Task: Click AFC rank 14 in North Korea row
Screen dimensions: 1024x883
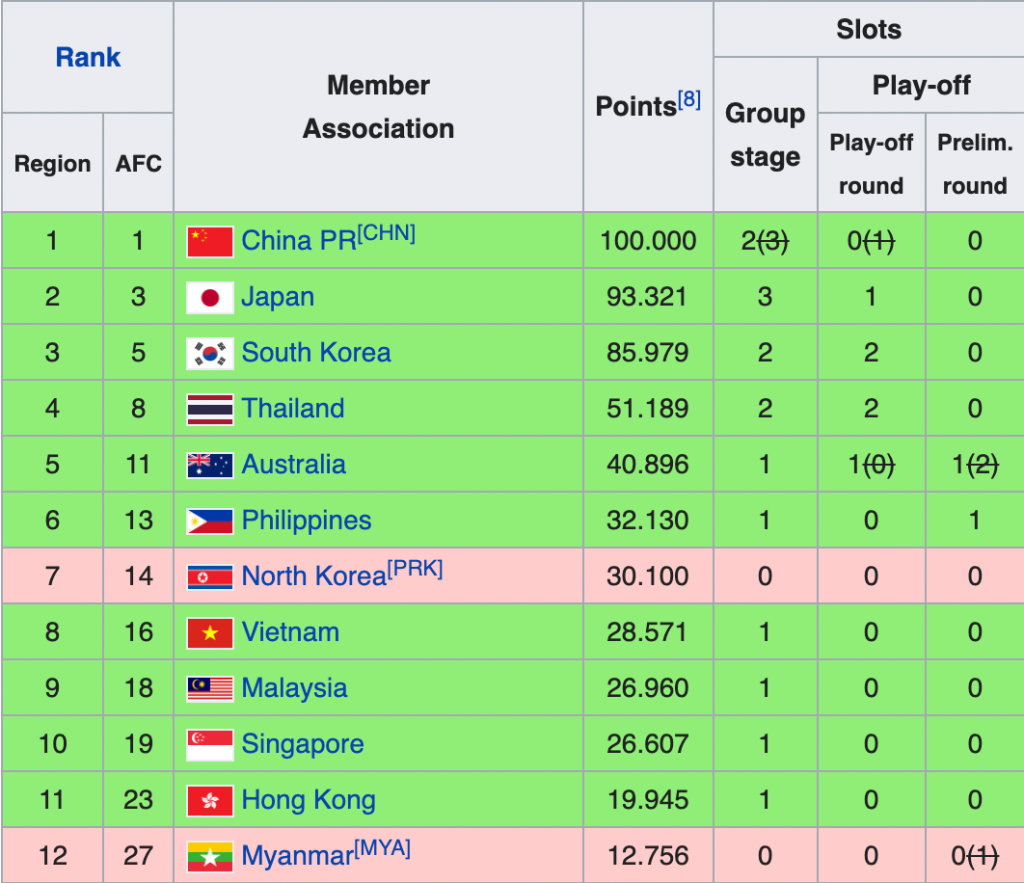Action: tap(138, 577)
